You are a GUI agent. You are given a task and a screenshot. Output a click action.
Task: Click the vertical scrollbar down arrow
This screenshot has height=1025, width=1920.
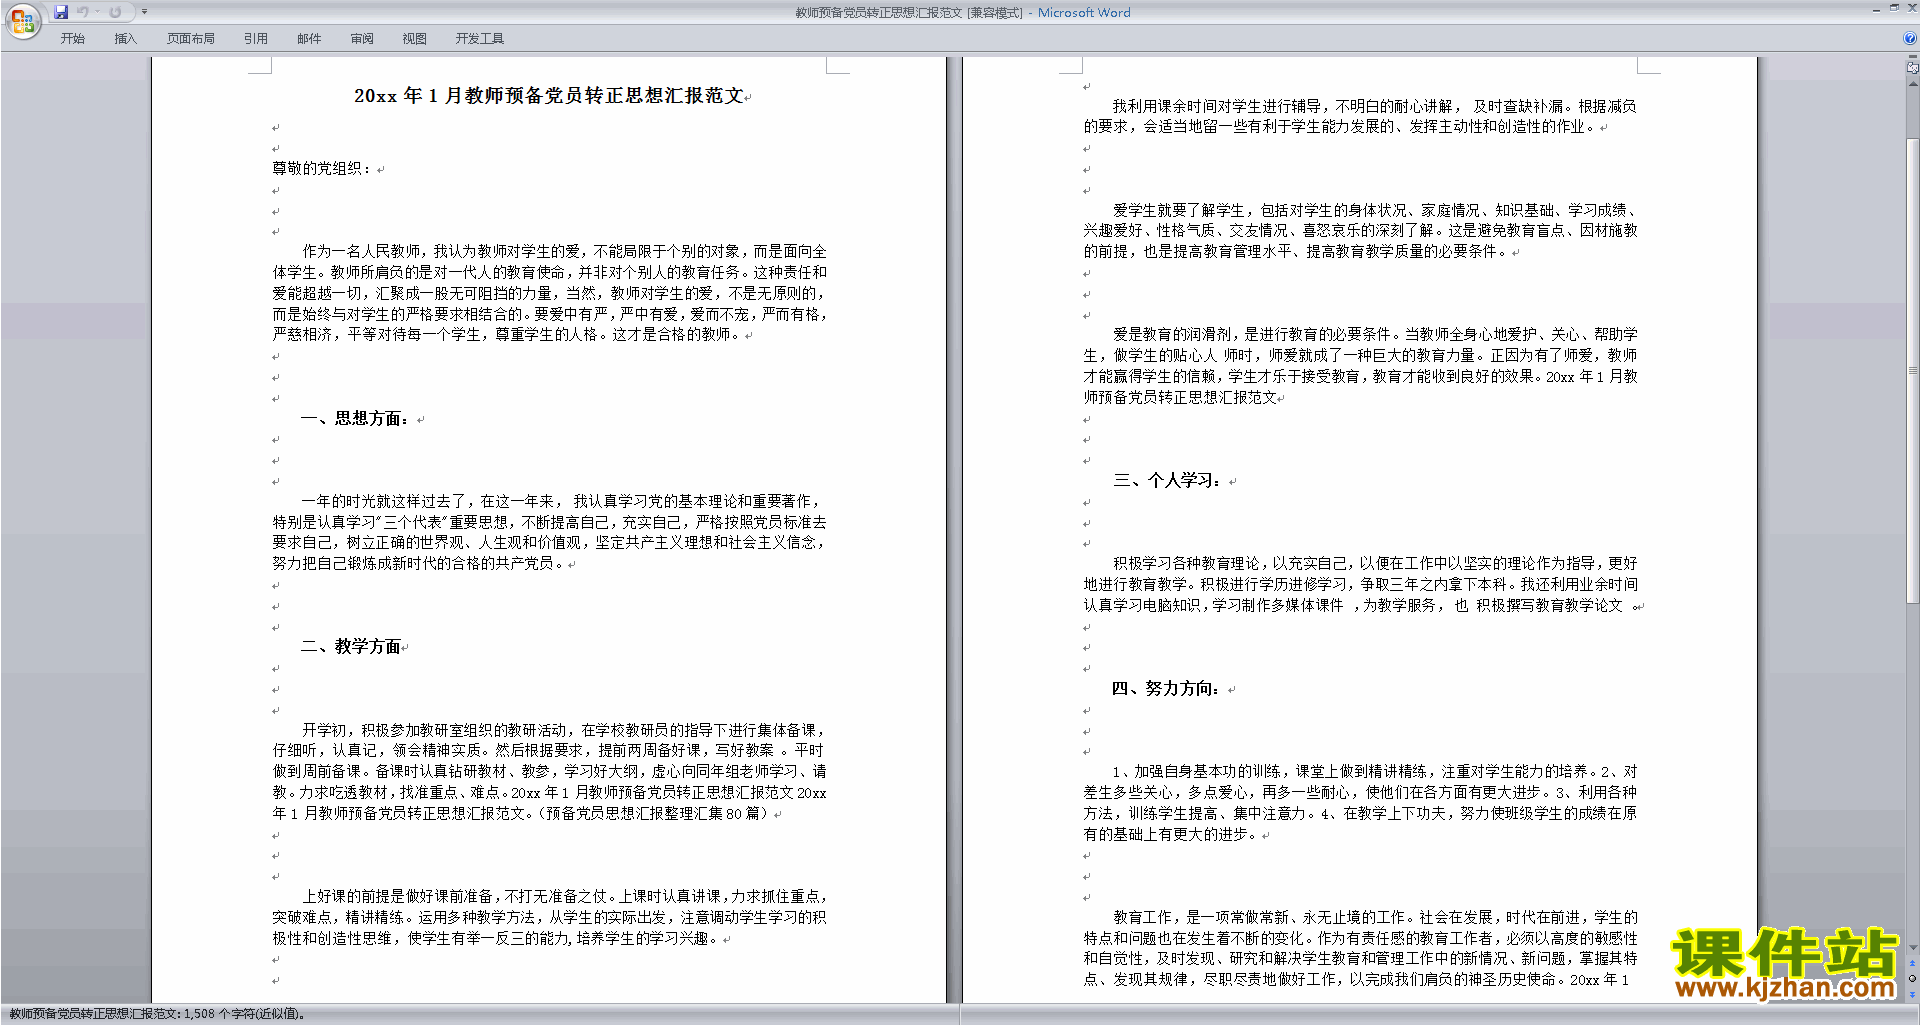pos(1913,947)
